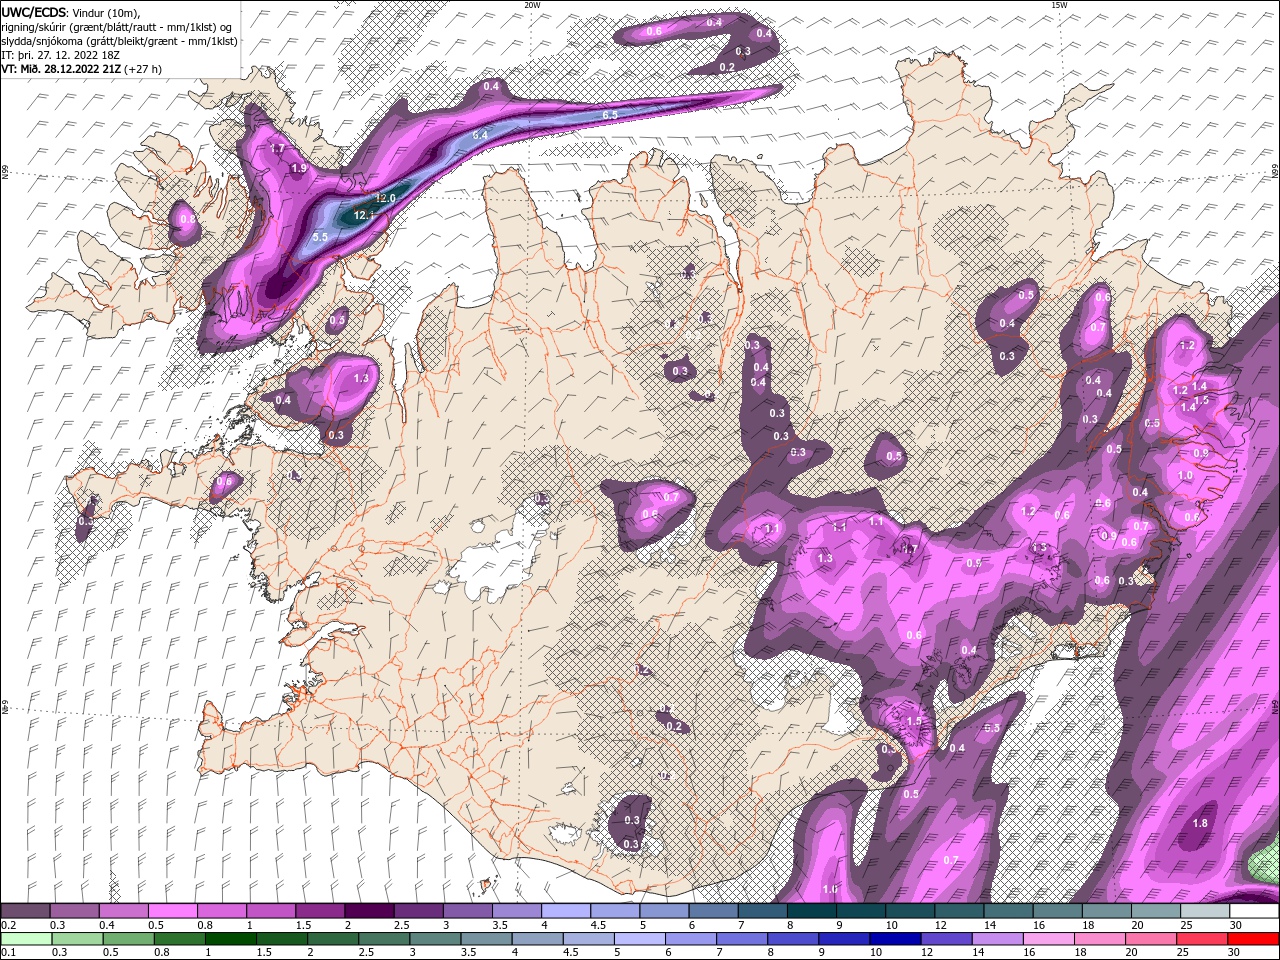
Task: Click the 6.5 precipitation value on the map
Action: pos(610,115)
